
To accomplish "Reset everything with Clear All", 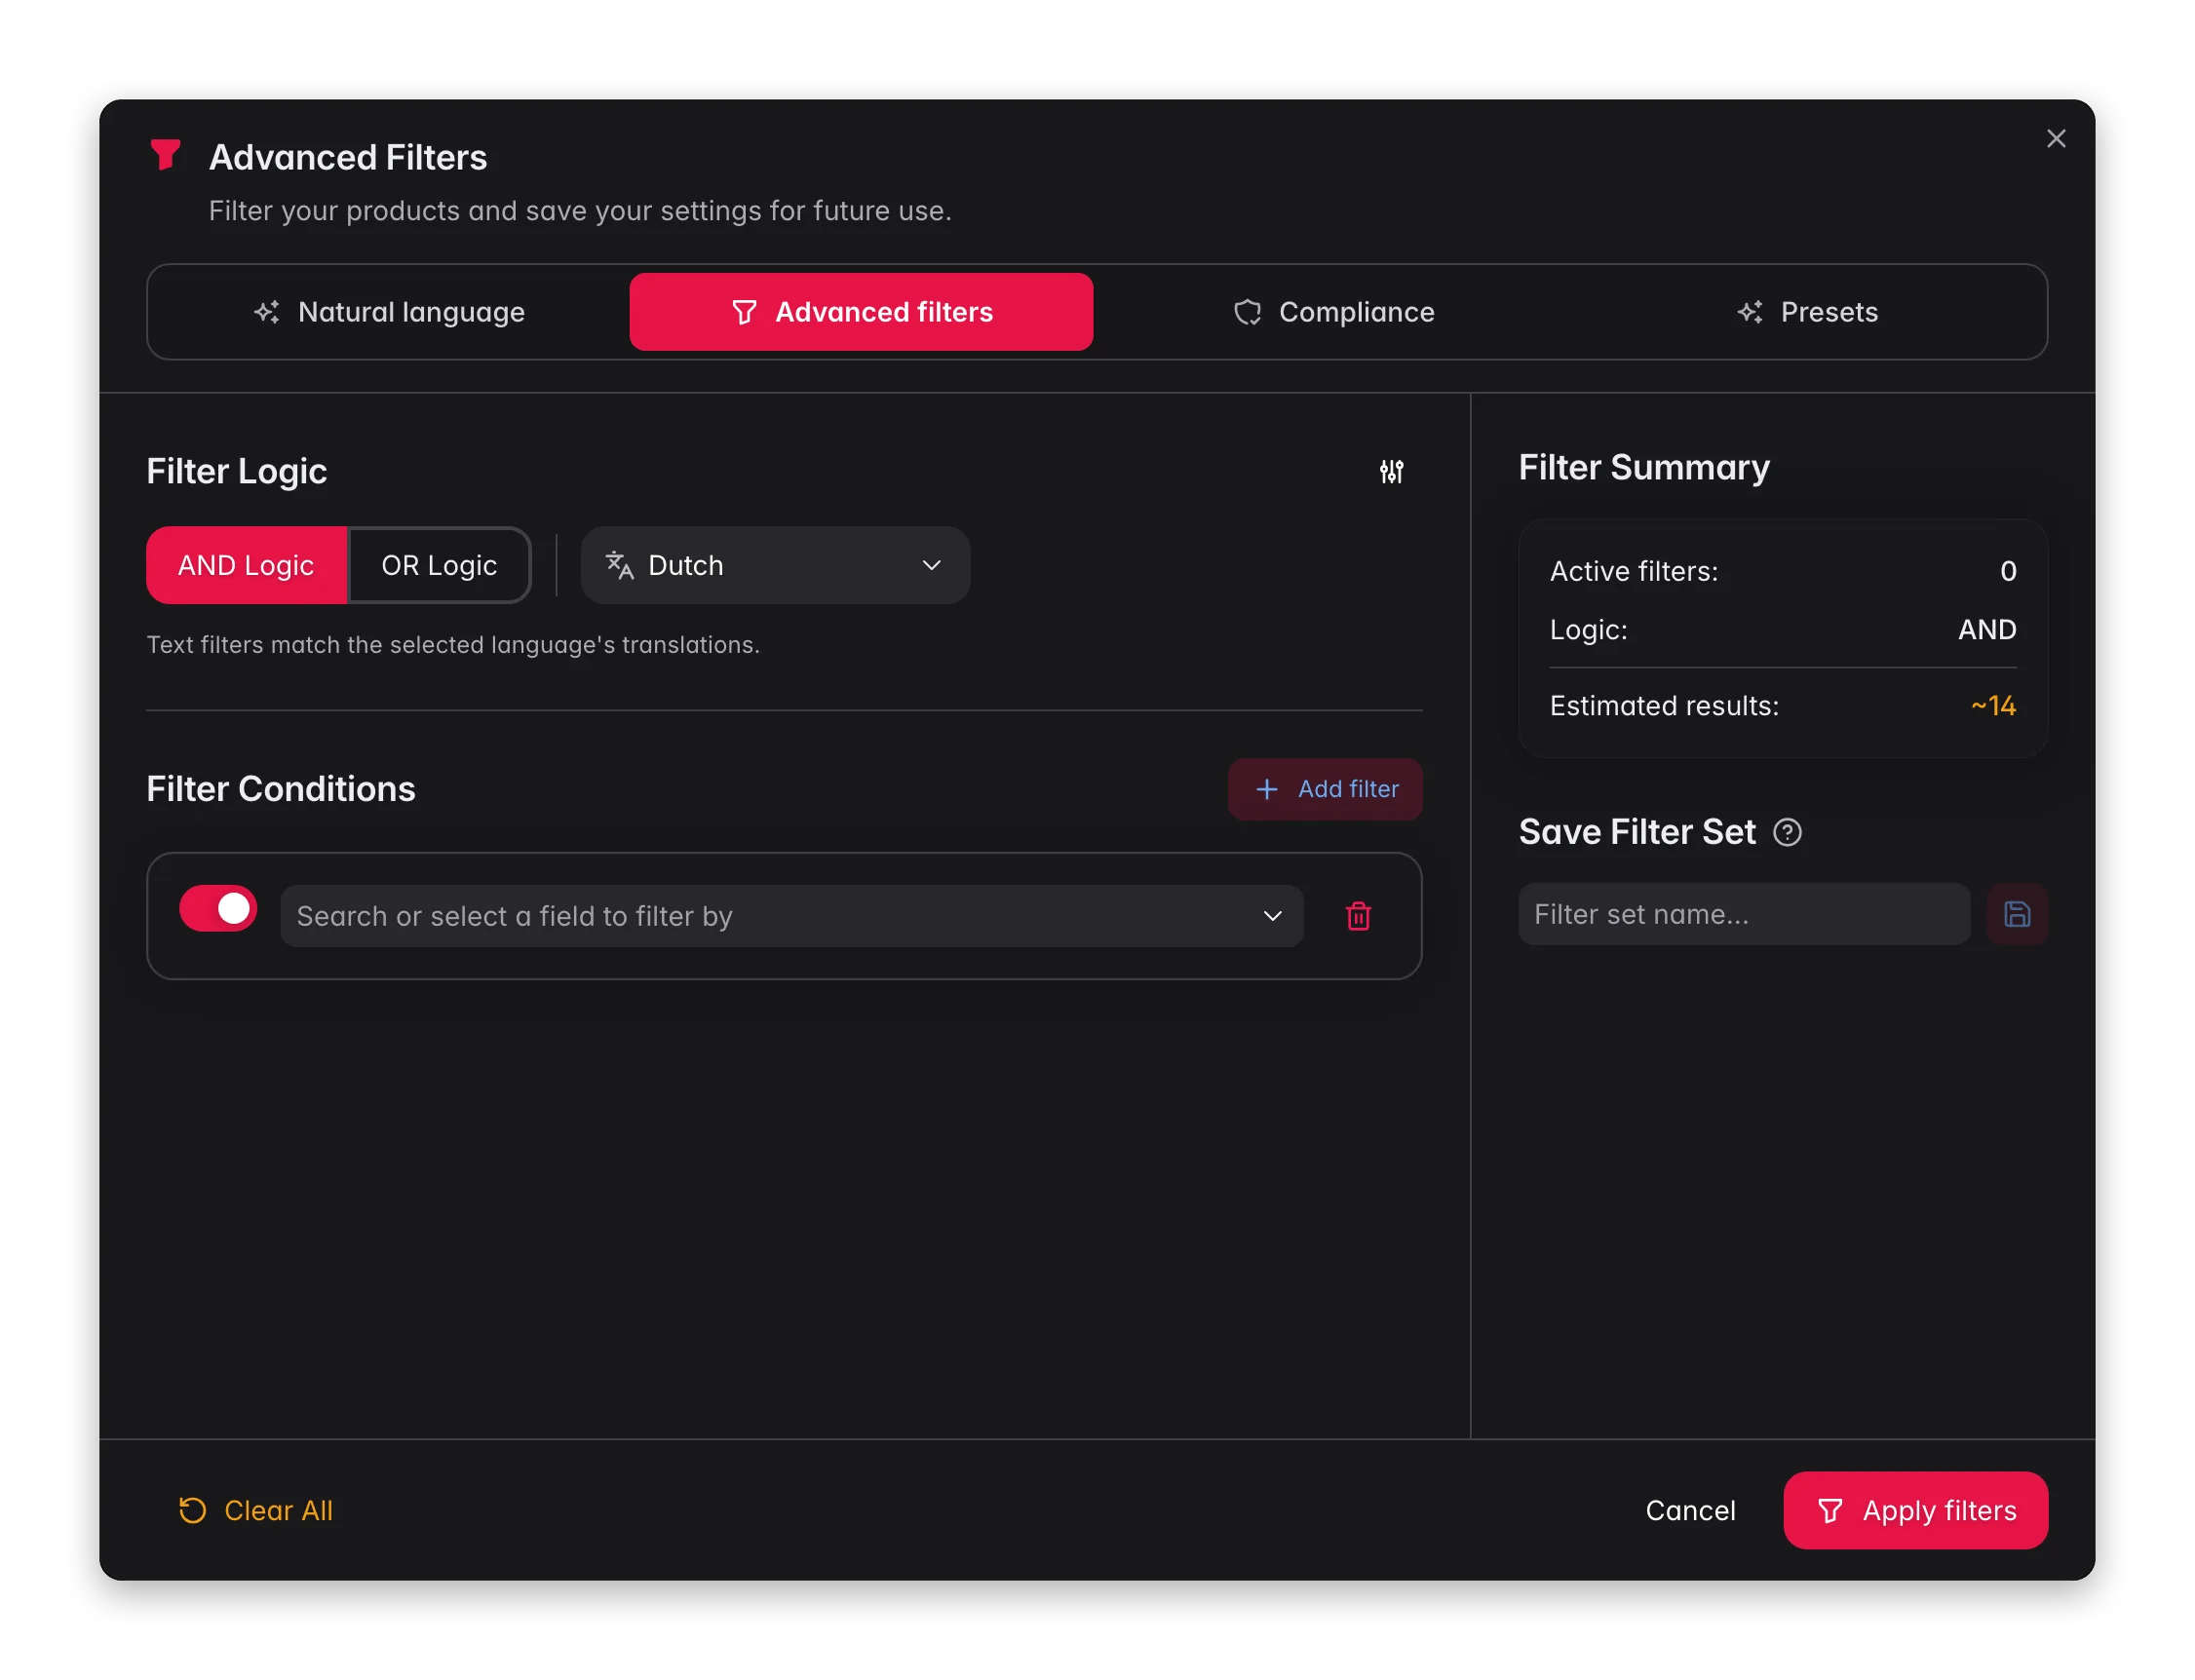I will coord(256,1510).
